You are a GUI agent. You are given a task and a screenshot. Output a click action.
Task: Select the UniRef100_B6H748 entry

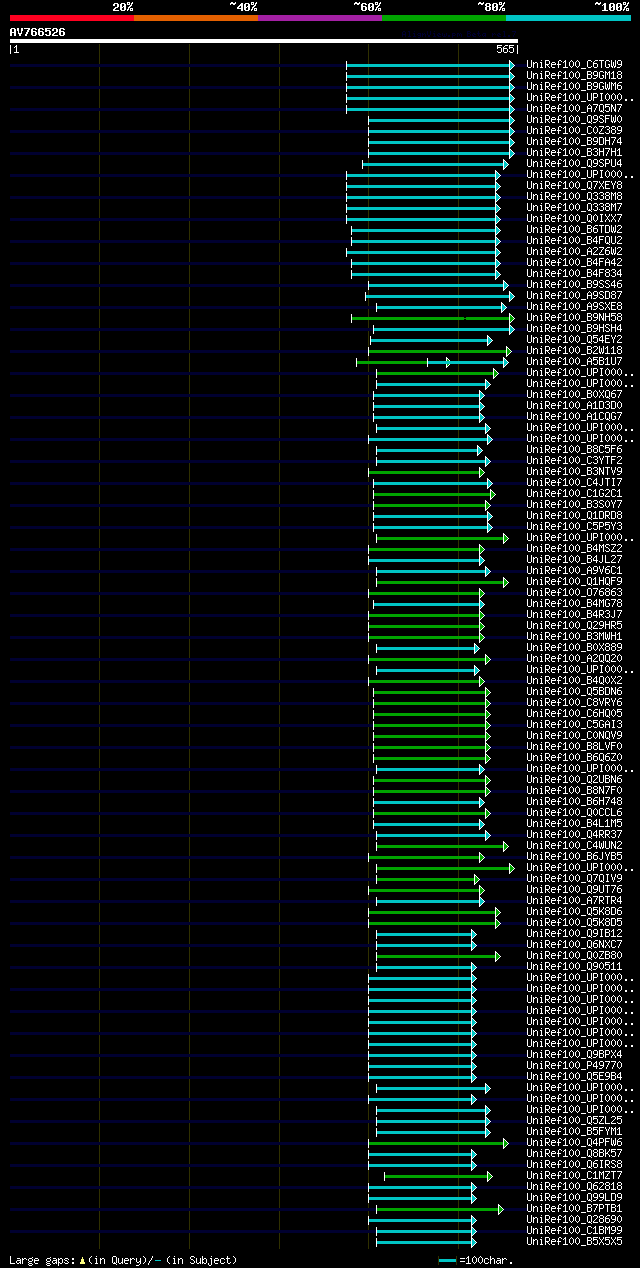pos(574,801)
